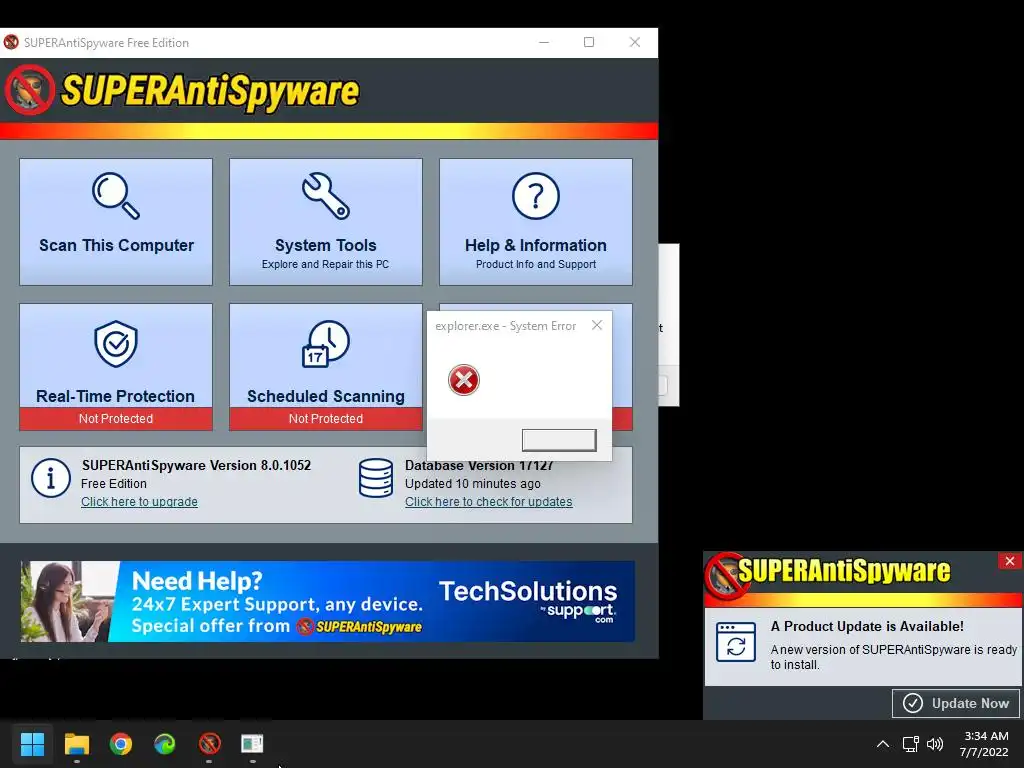
Task: Click the last running app taskbar icon
Action: [x=252, y=744]
